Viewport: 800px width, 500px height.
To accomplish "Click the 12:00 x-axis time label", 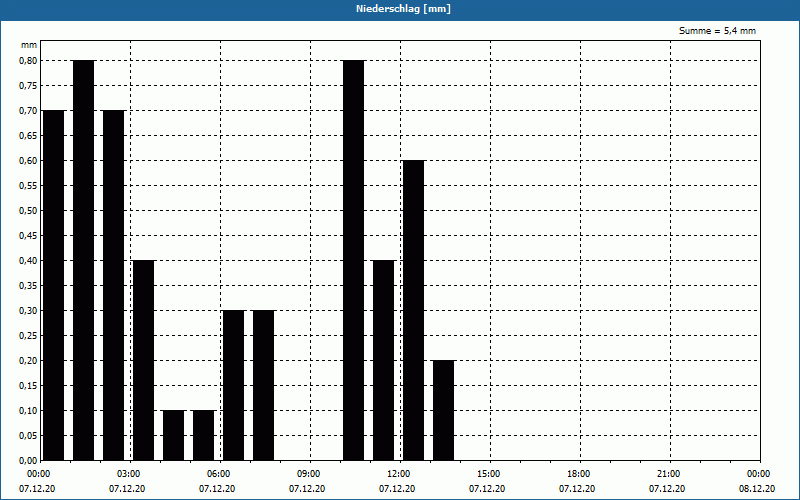I will (398, 474).
